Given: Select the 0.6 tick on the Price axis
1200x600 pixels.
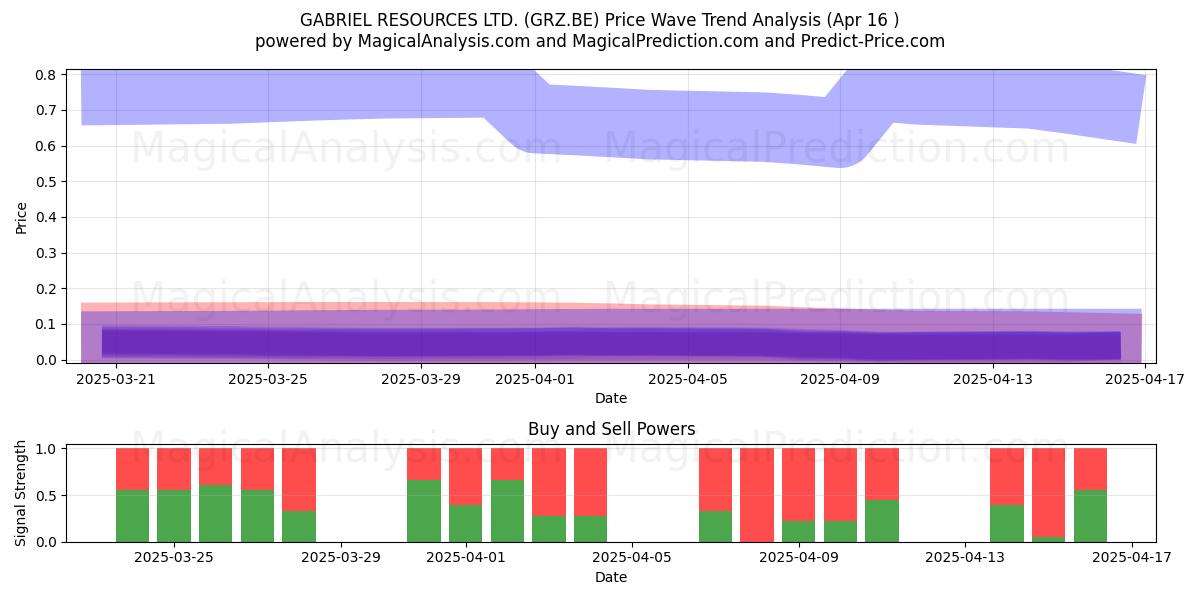Looking at the screenshot, I should (x=48, y=146).
